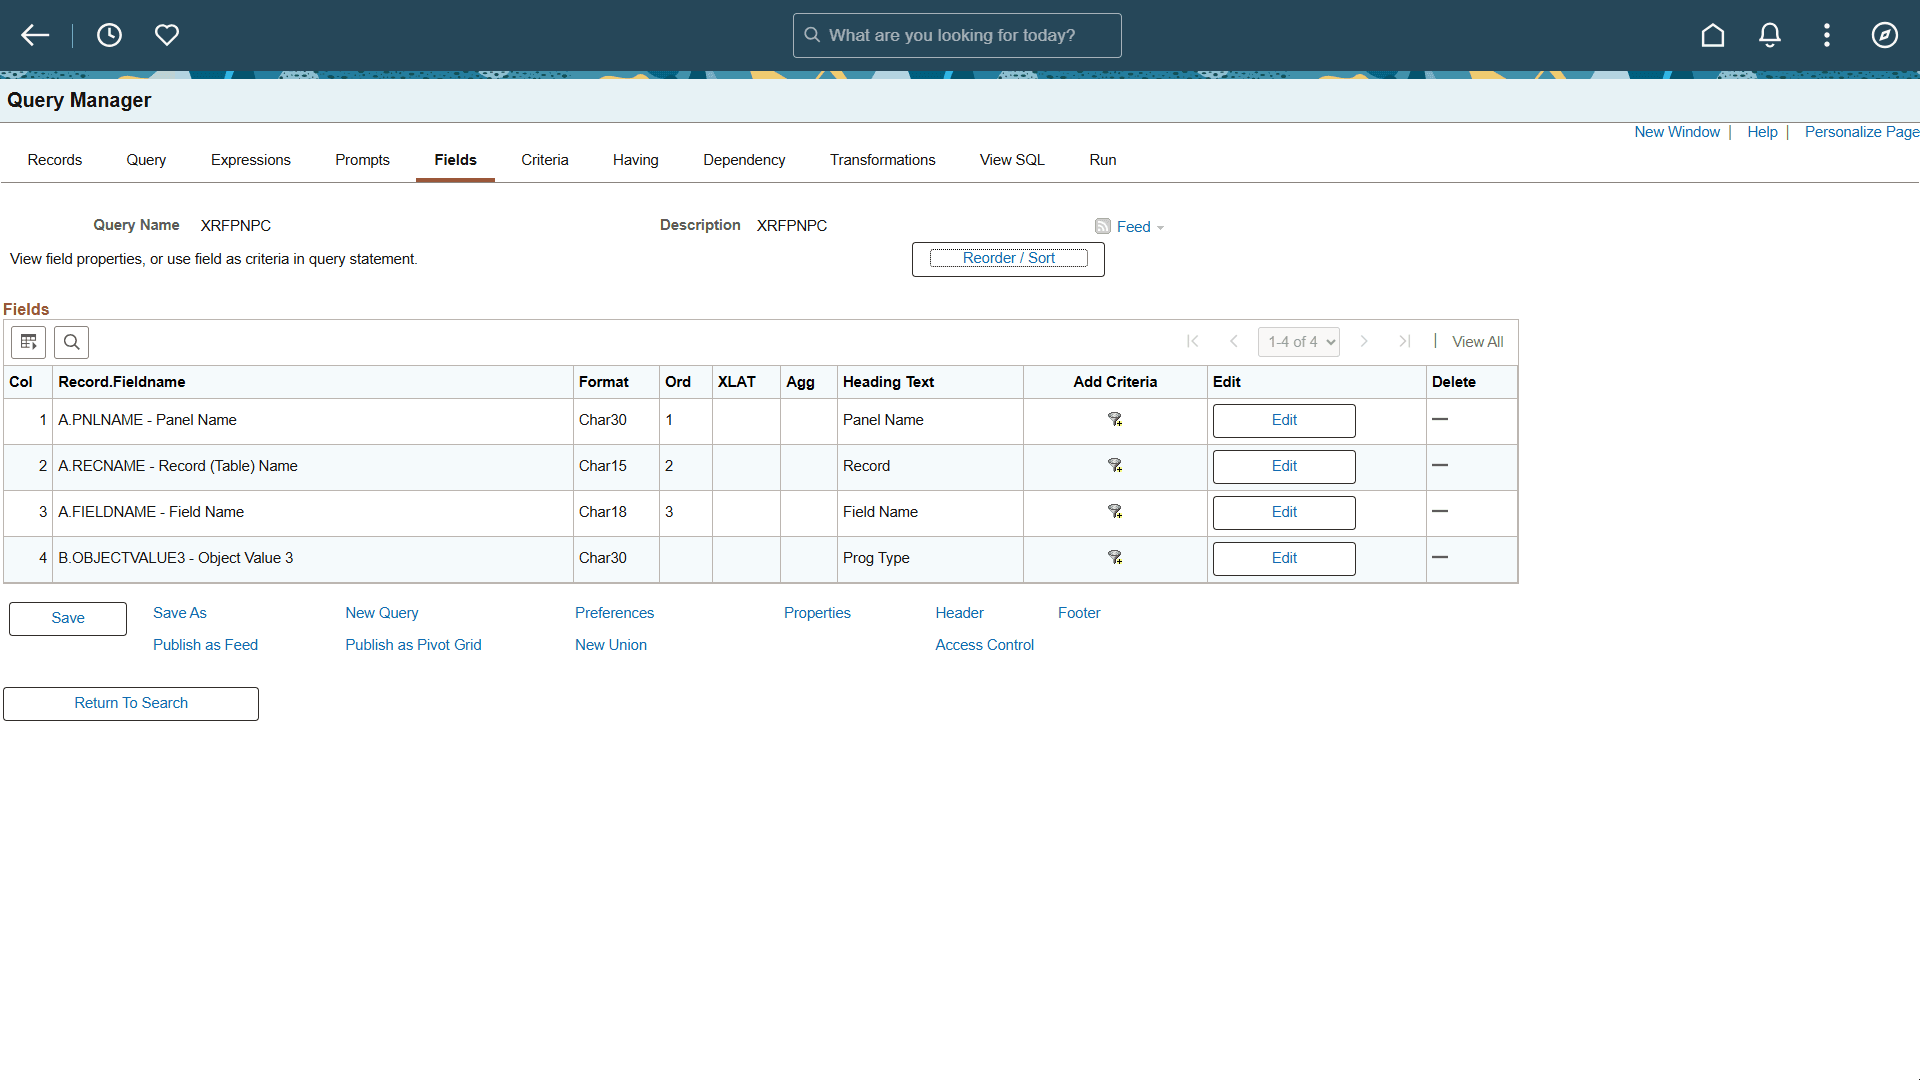Open the Transformations tab
Viewport: 1920px width, 1080px height.
click(x=883, y=160)
